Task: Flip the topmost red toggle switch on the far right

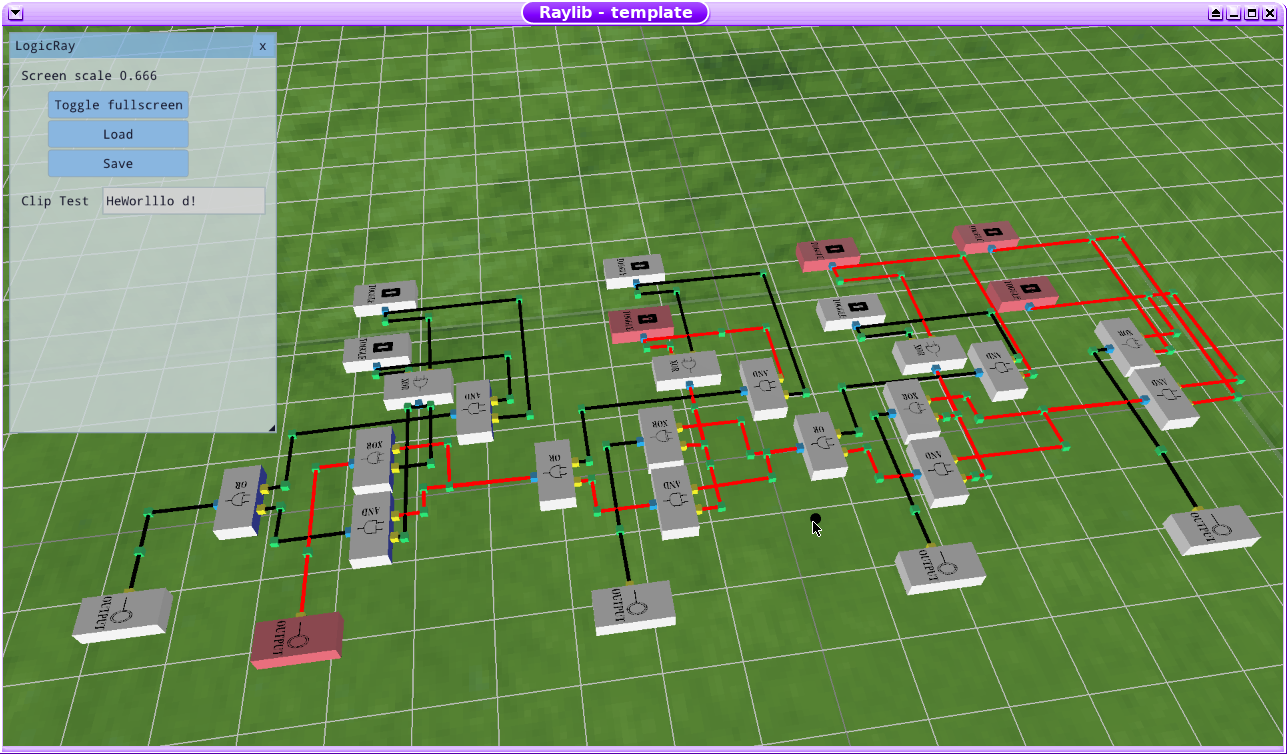Action: coord(985,236)
